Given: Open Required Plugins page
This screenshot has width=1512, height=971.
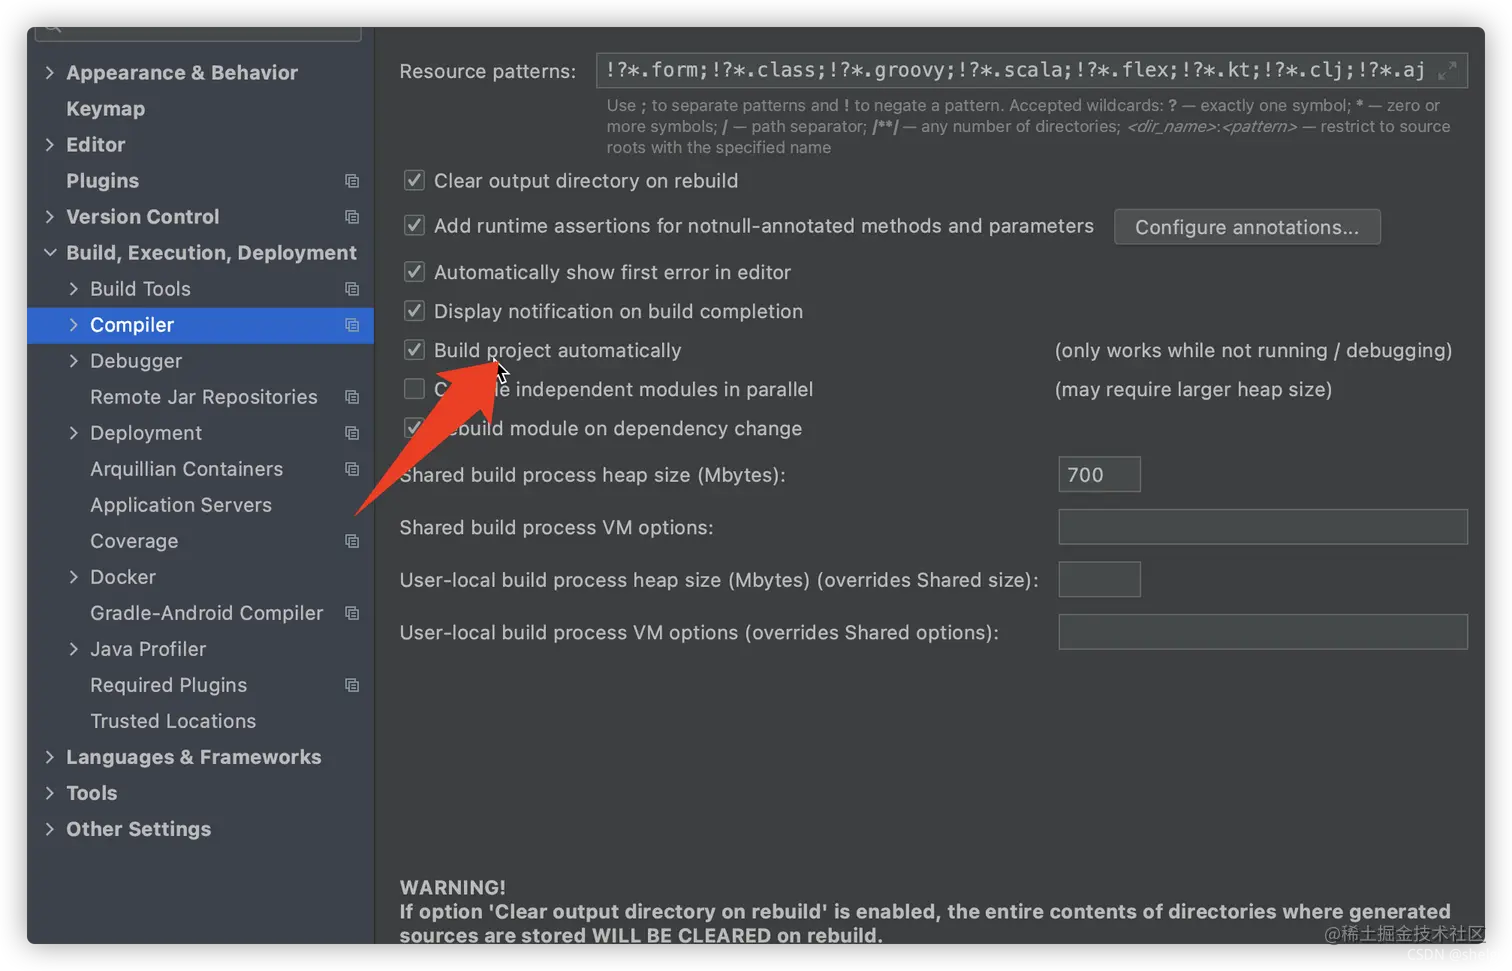Looking at the screenshot, I should 169,685.
